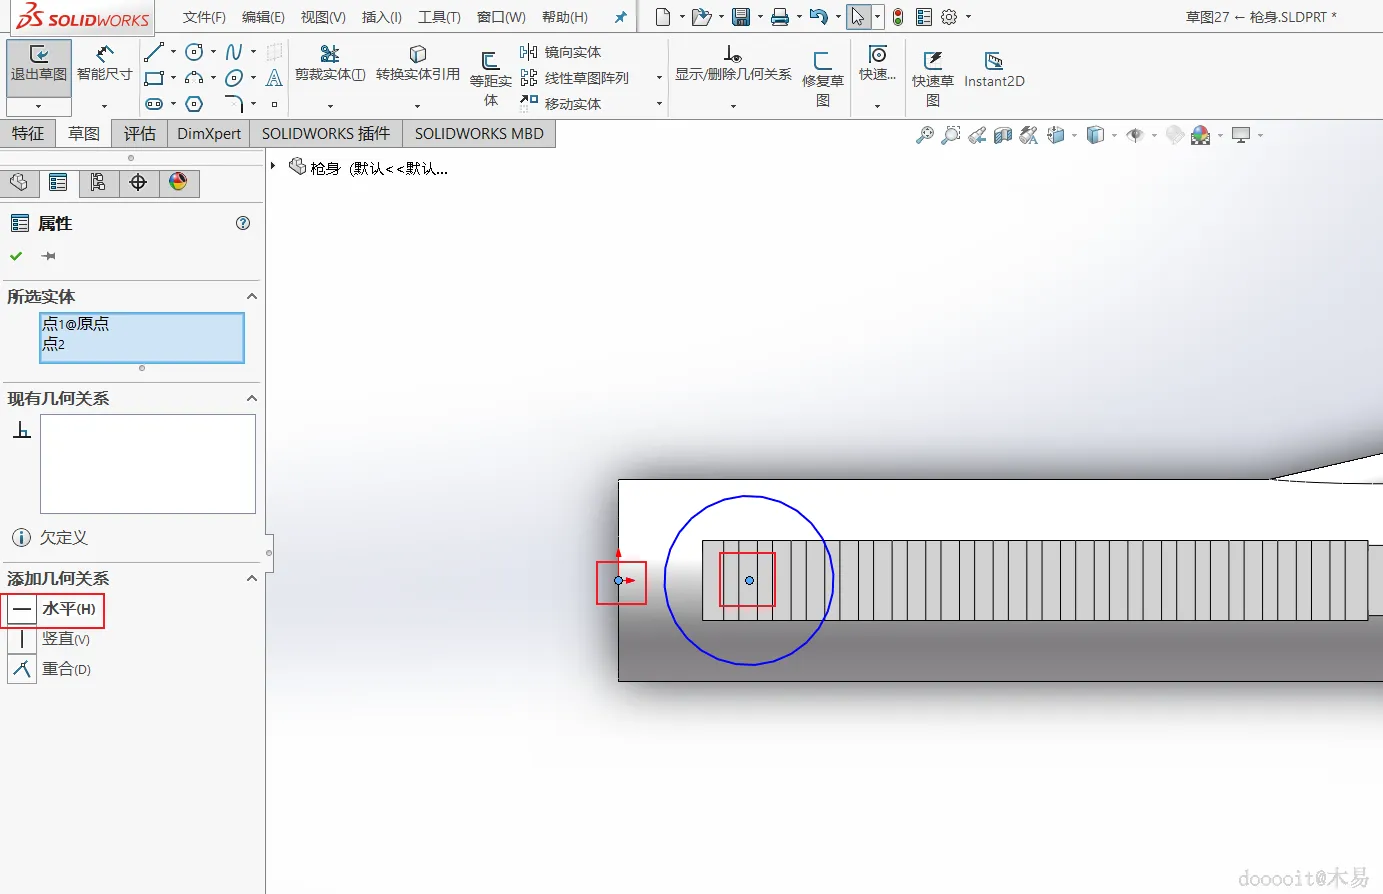Open the properties help question mark
The width and height of the screenshot is (1383, 894).
point(243,223)
